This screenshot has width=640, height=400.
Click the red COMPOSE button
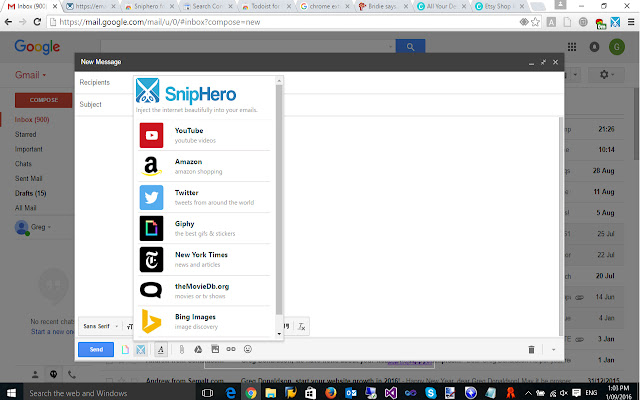(44, 100)
